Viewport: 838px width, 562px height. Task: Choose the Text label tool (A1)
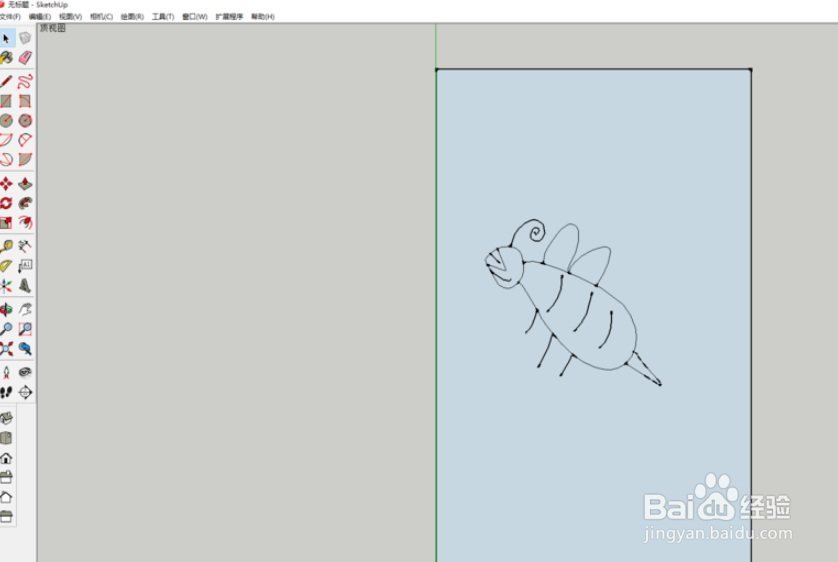(x=25, y=266)
